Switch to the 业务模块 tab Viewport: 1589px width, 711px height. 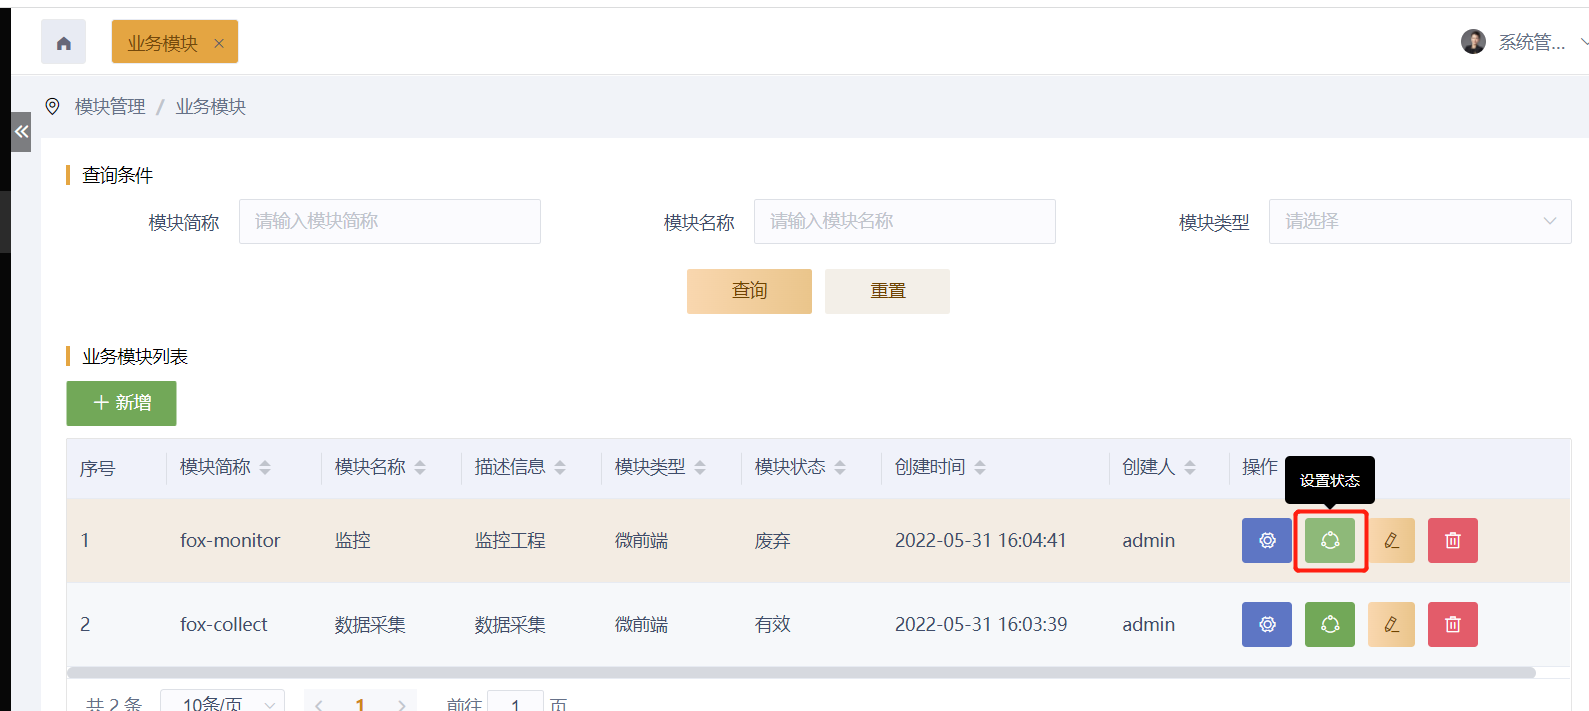point(163,43)
